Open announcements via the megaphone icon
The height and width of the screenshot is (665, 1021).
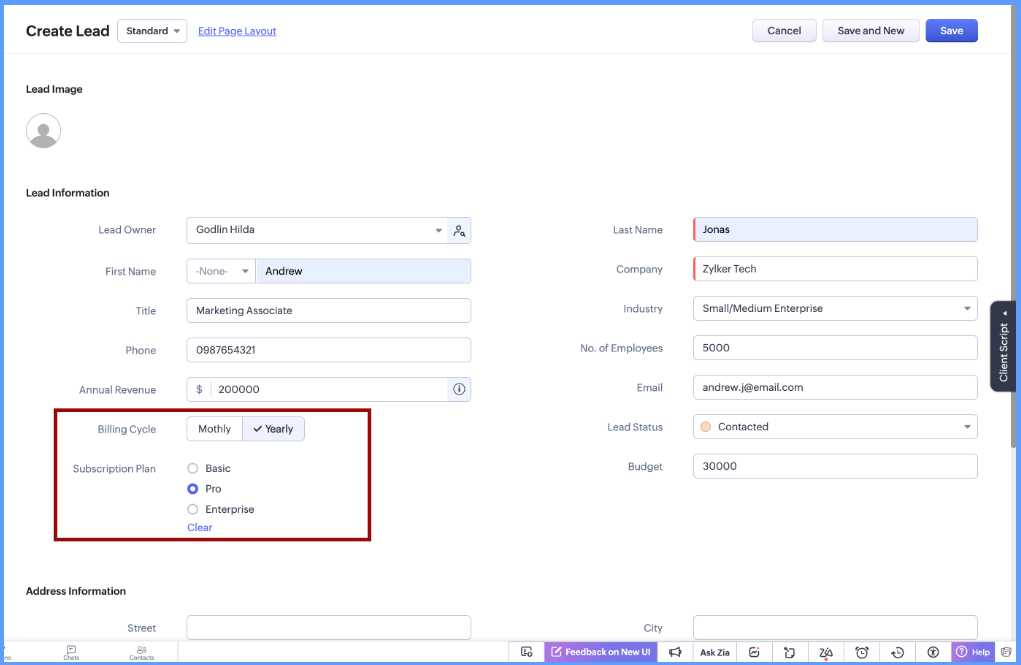pyautogui.click(x=676, y=651)
